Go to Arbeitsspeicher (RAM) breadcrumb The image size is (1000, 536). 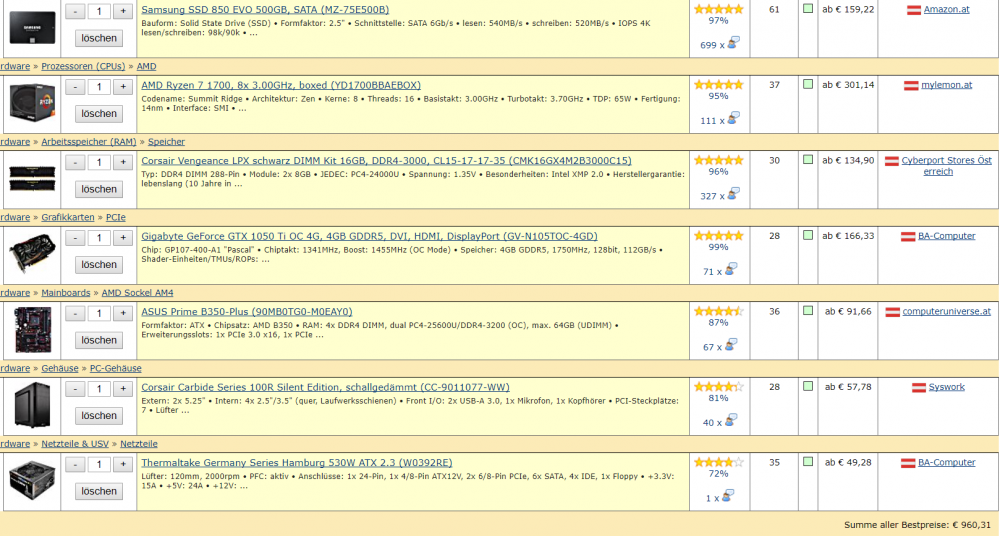[89, 142]
